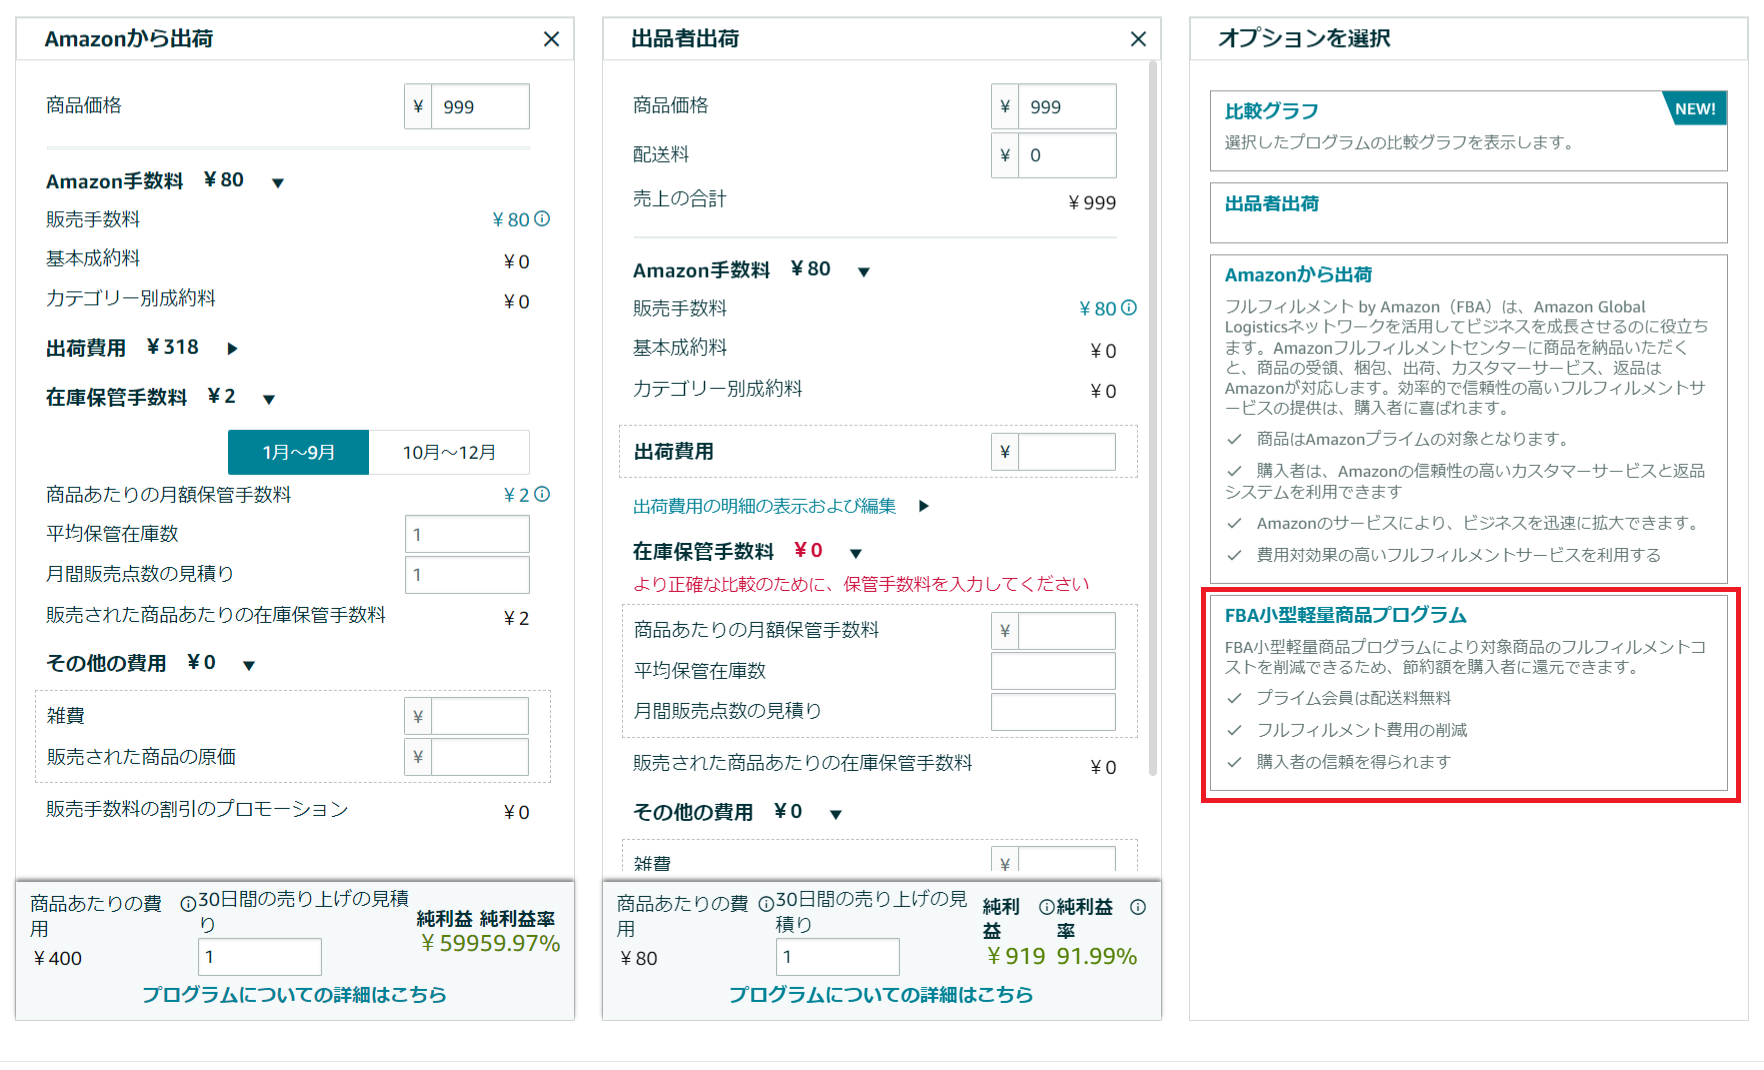Click the 出荷費用 input in 出品者出荷 panel
The image size is (1764, 1070).
point(1067,452)
